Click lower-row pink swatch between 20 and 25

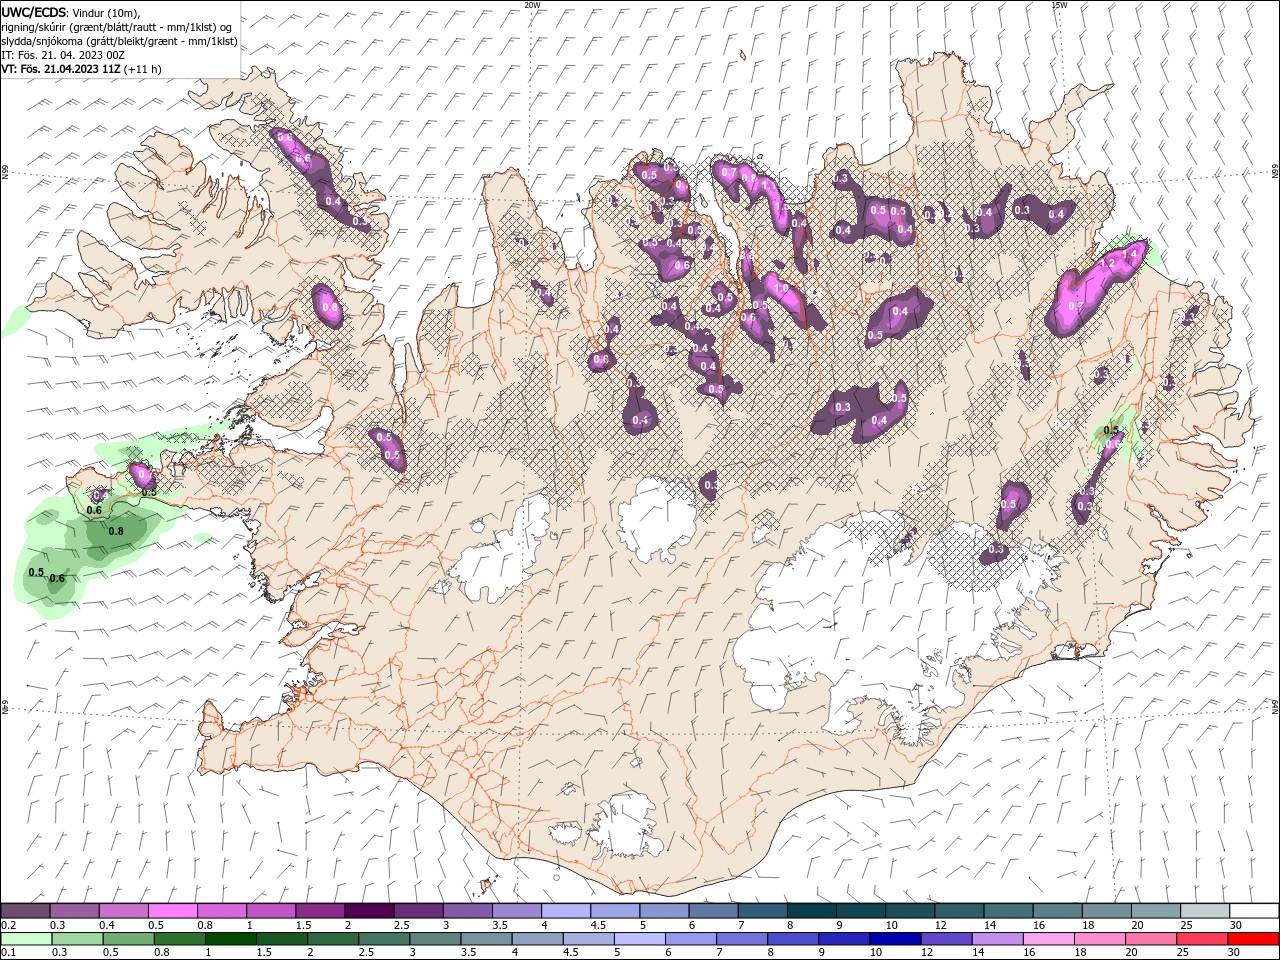[1150, 939]
